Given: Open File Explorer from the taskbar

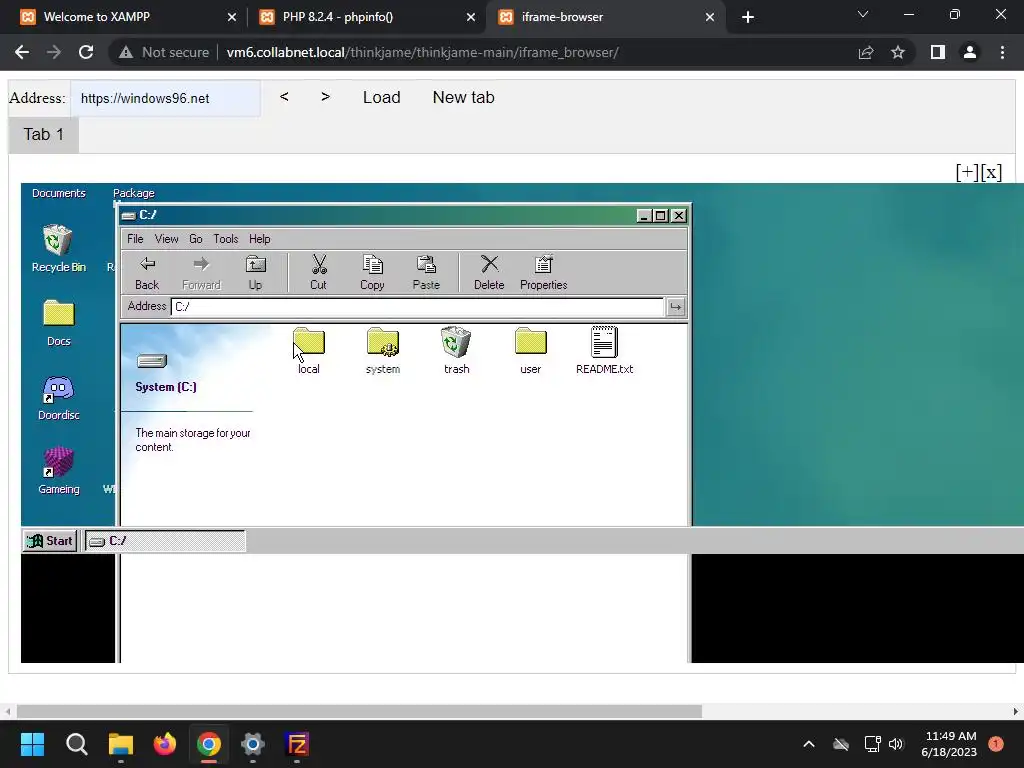Looking at the screenshot, I should 121,744.
